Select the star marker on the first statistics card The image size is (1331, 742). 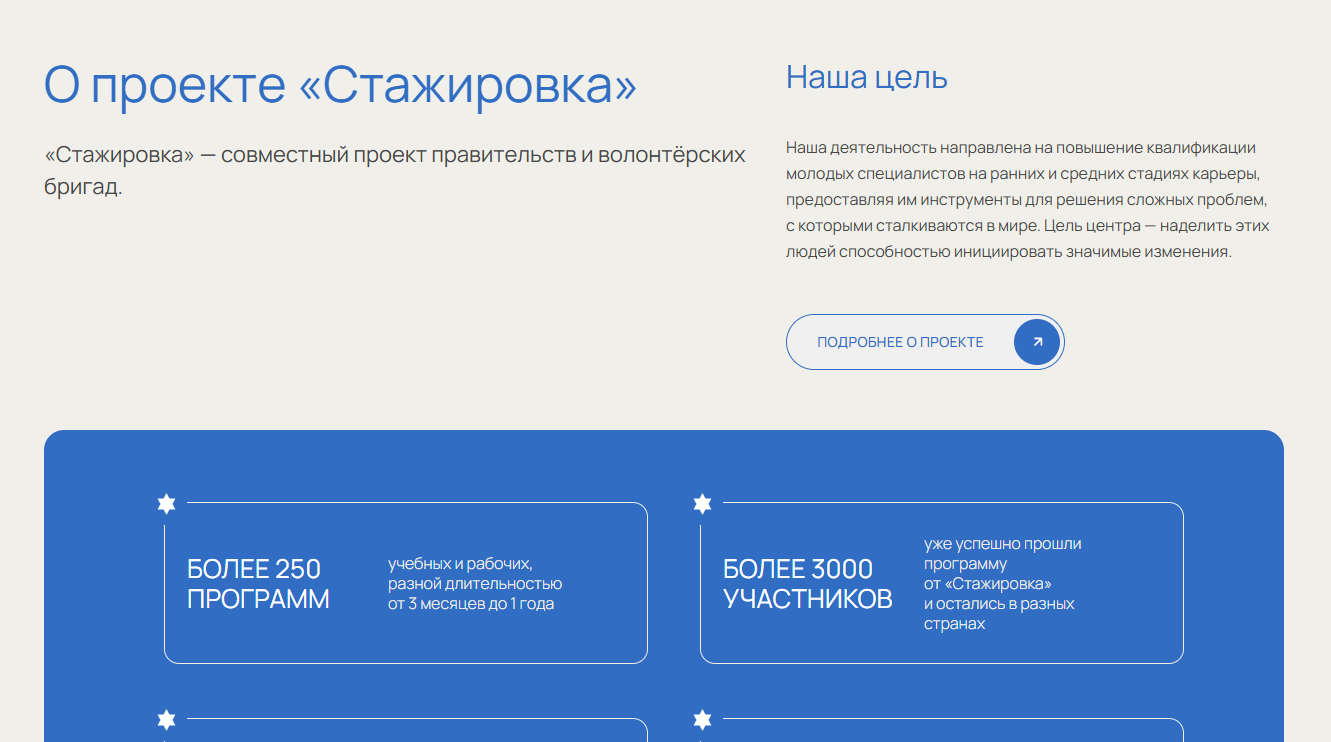point(166,504)
